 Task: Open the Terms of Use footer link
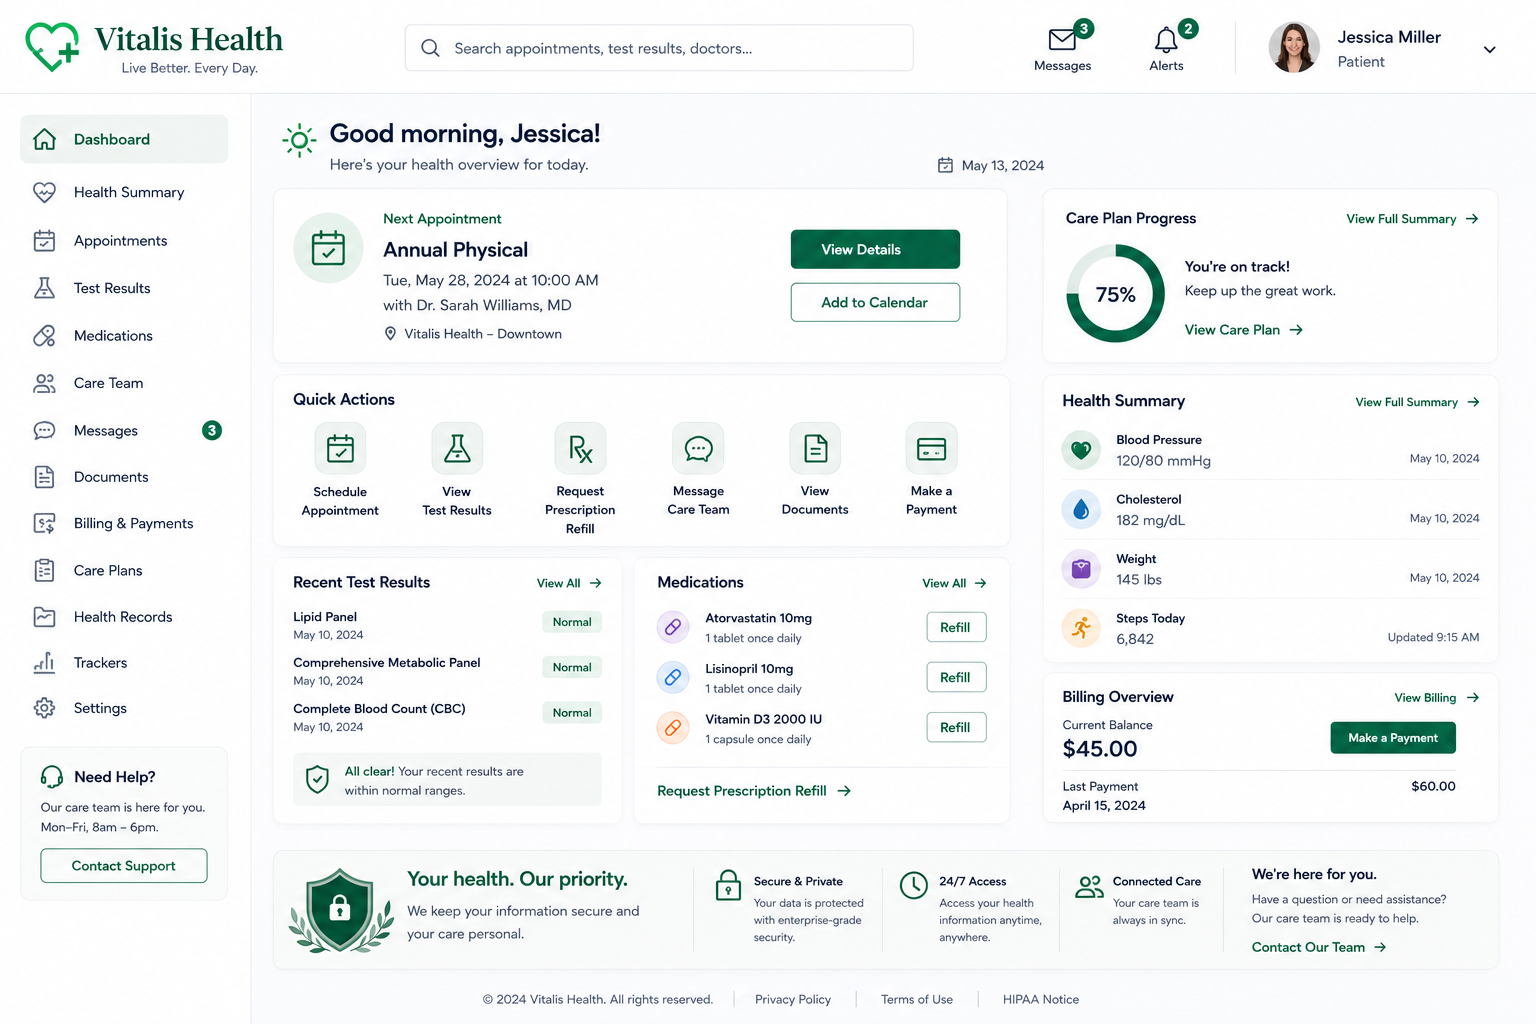pyautogui.click(x=917, y=999)
